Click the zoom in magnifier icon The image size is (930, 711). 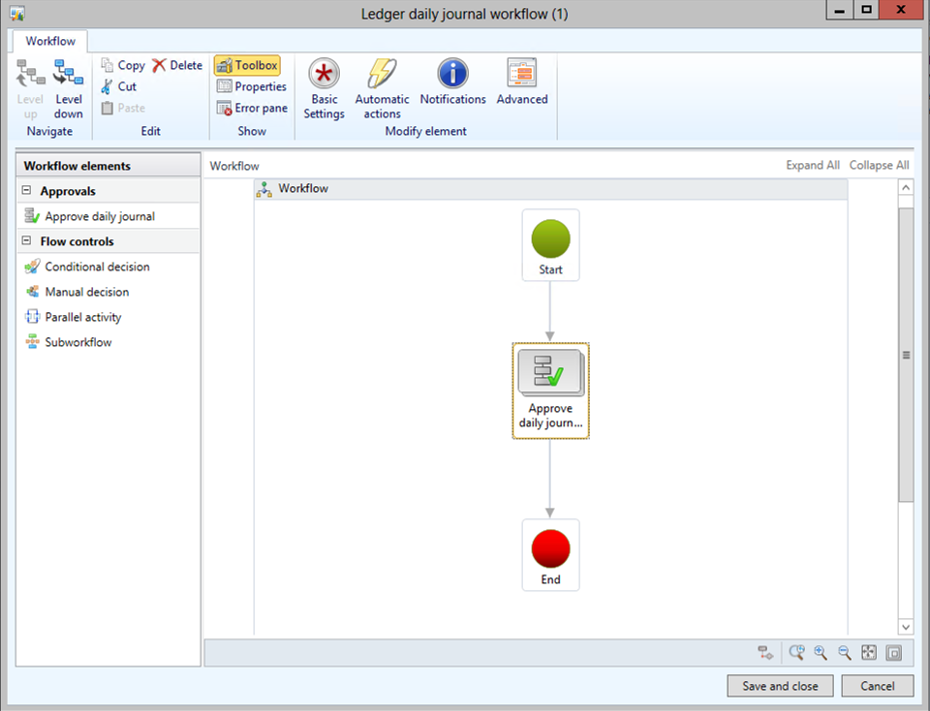click(x=820, y=653)
